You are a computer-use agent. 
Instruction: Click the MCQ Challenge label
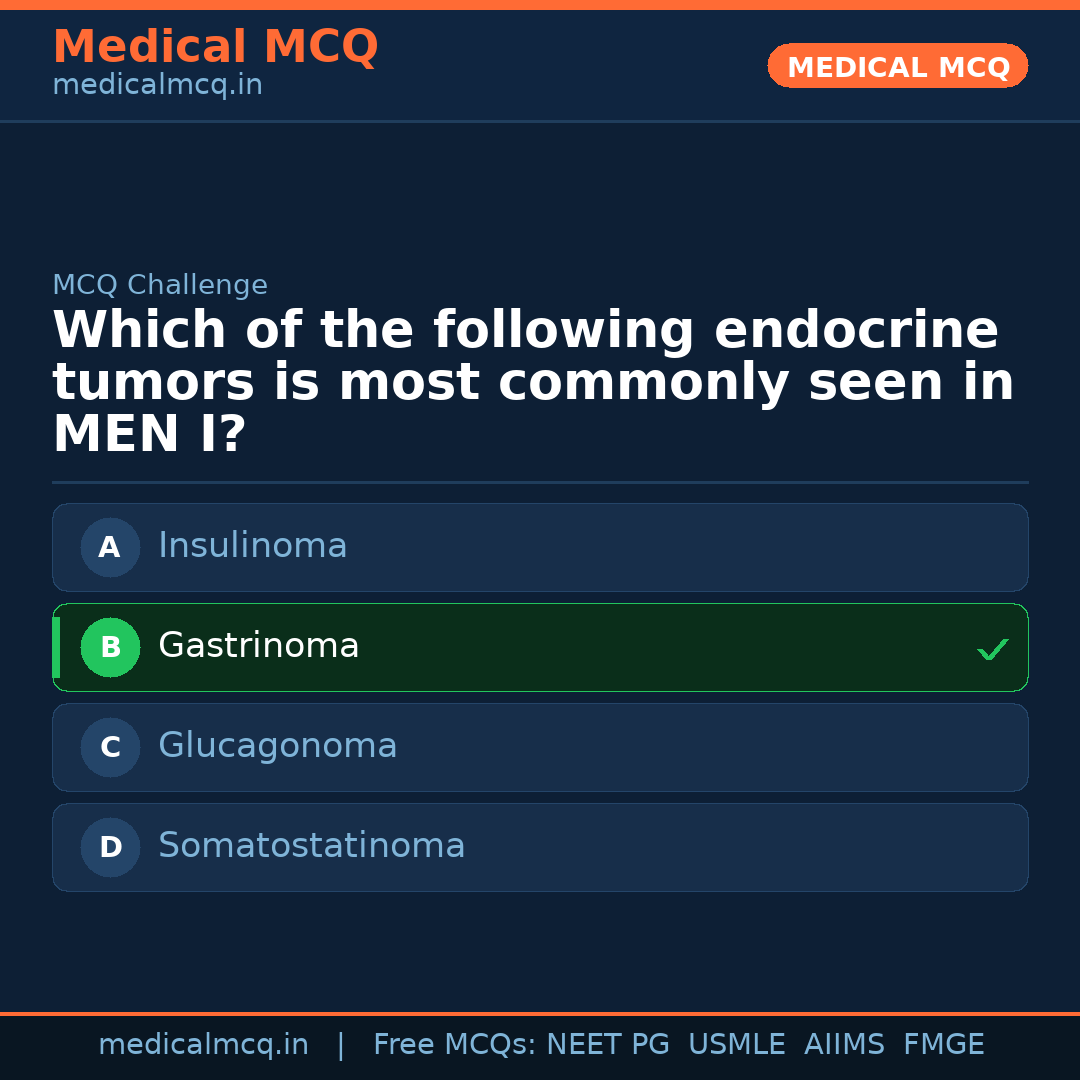coord(160,285)
